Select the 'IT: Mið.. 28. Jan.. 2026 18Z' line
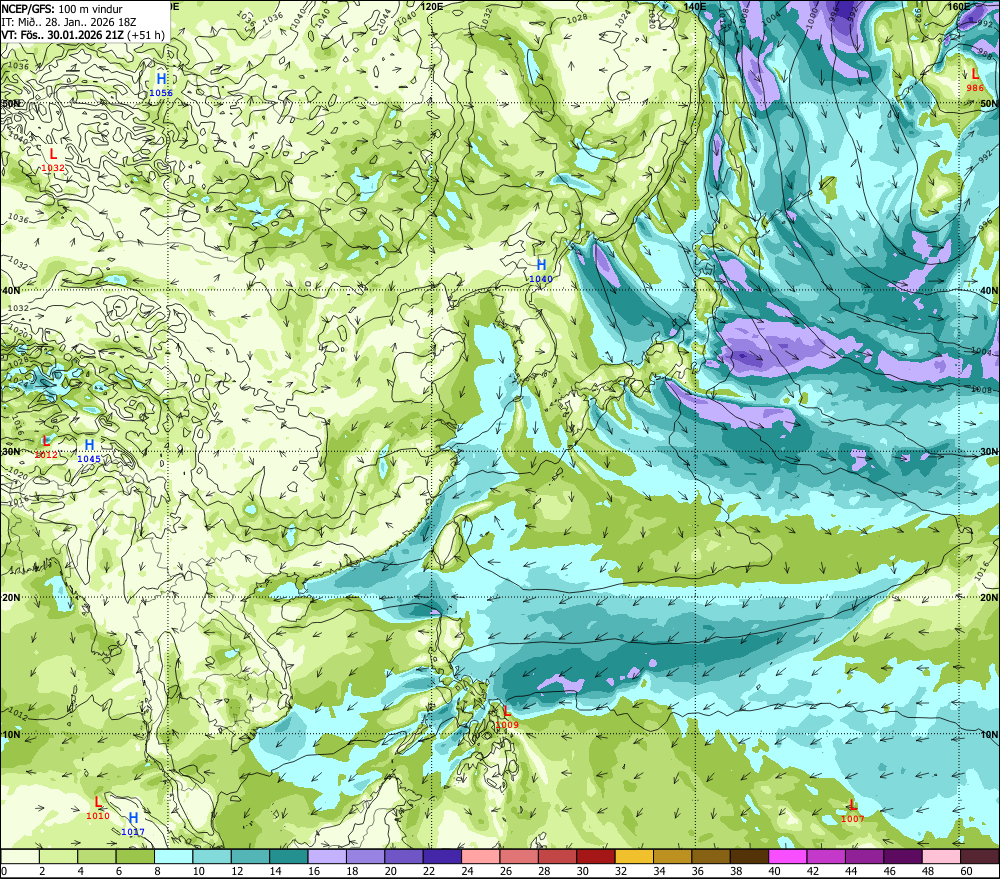Screen dimensions: 1000x879 coord(69,22)
